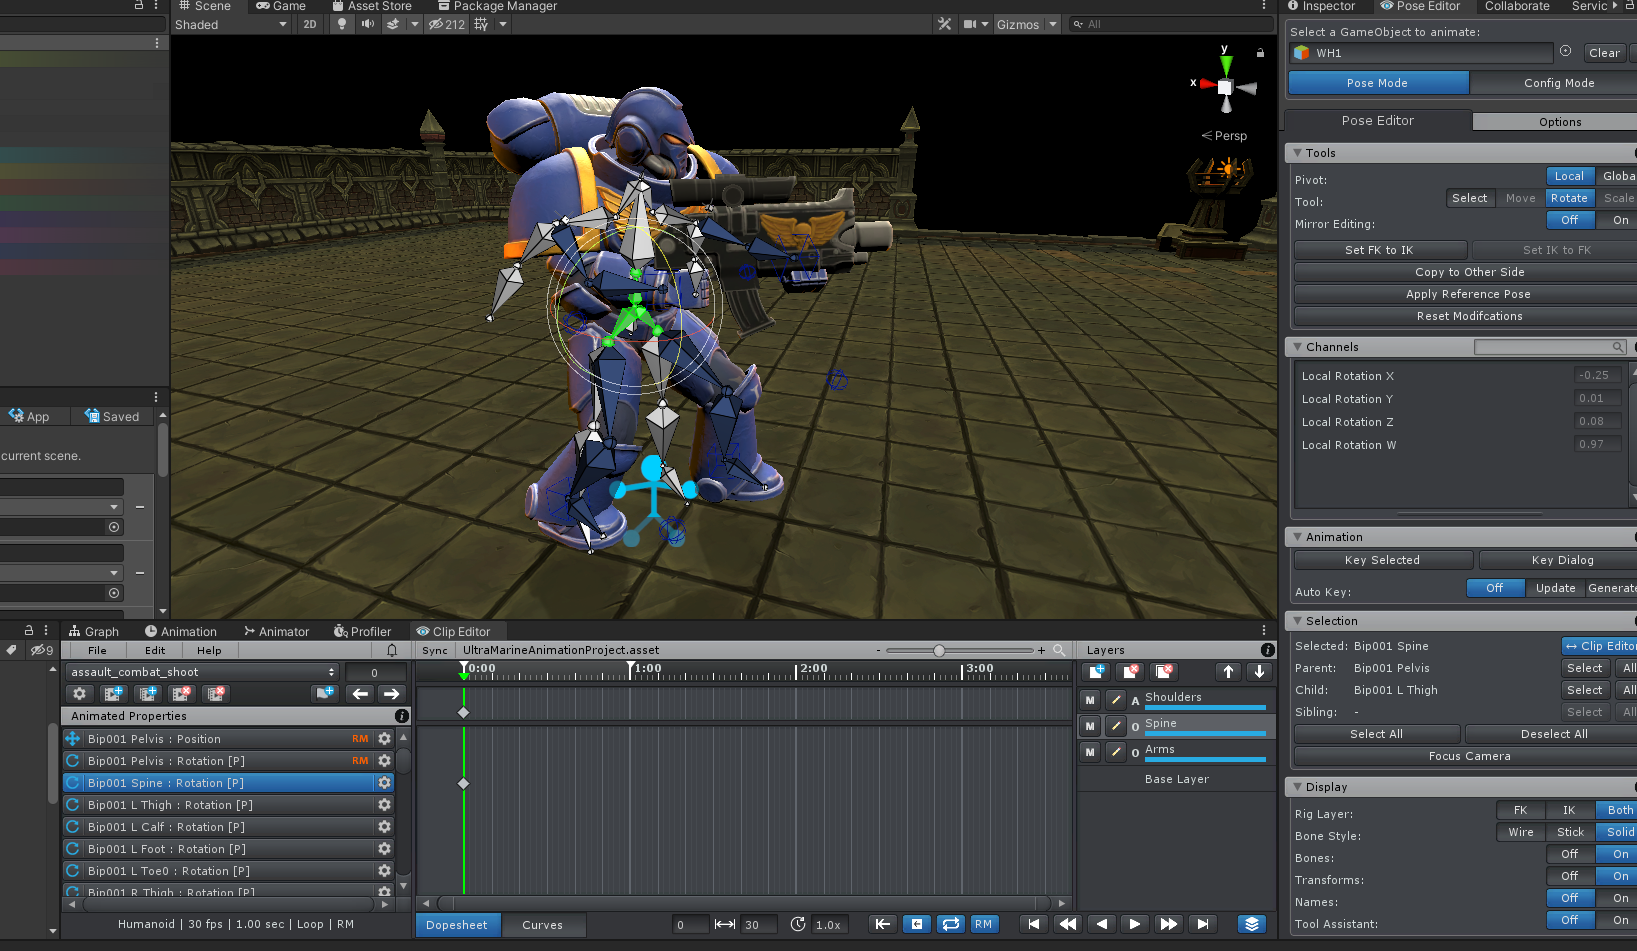Set Rig Layer to FK
The width and height of the screenshot is (1637, 951).
tap(1521, 810)
